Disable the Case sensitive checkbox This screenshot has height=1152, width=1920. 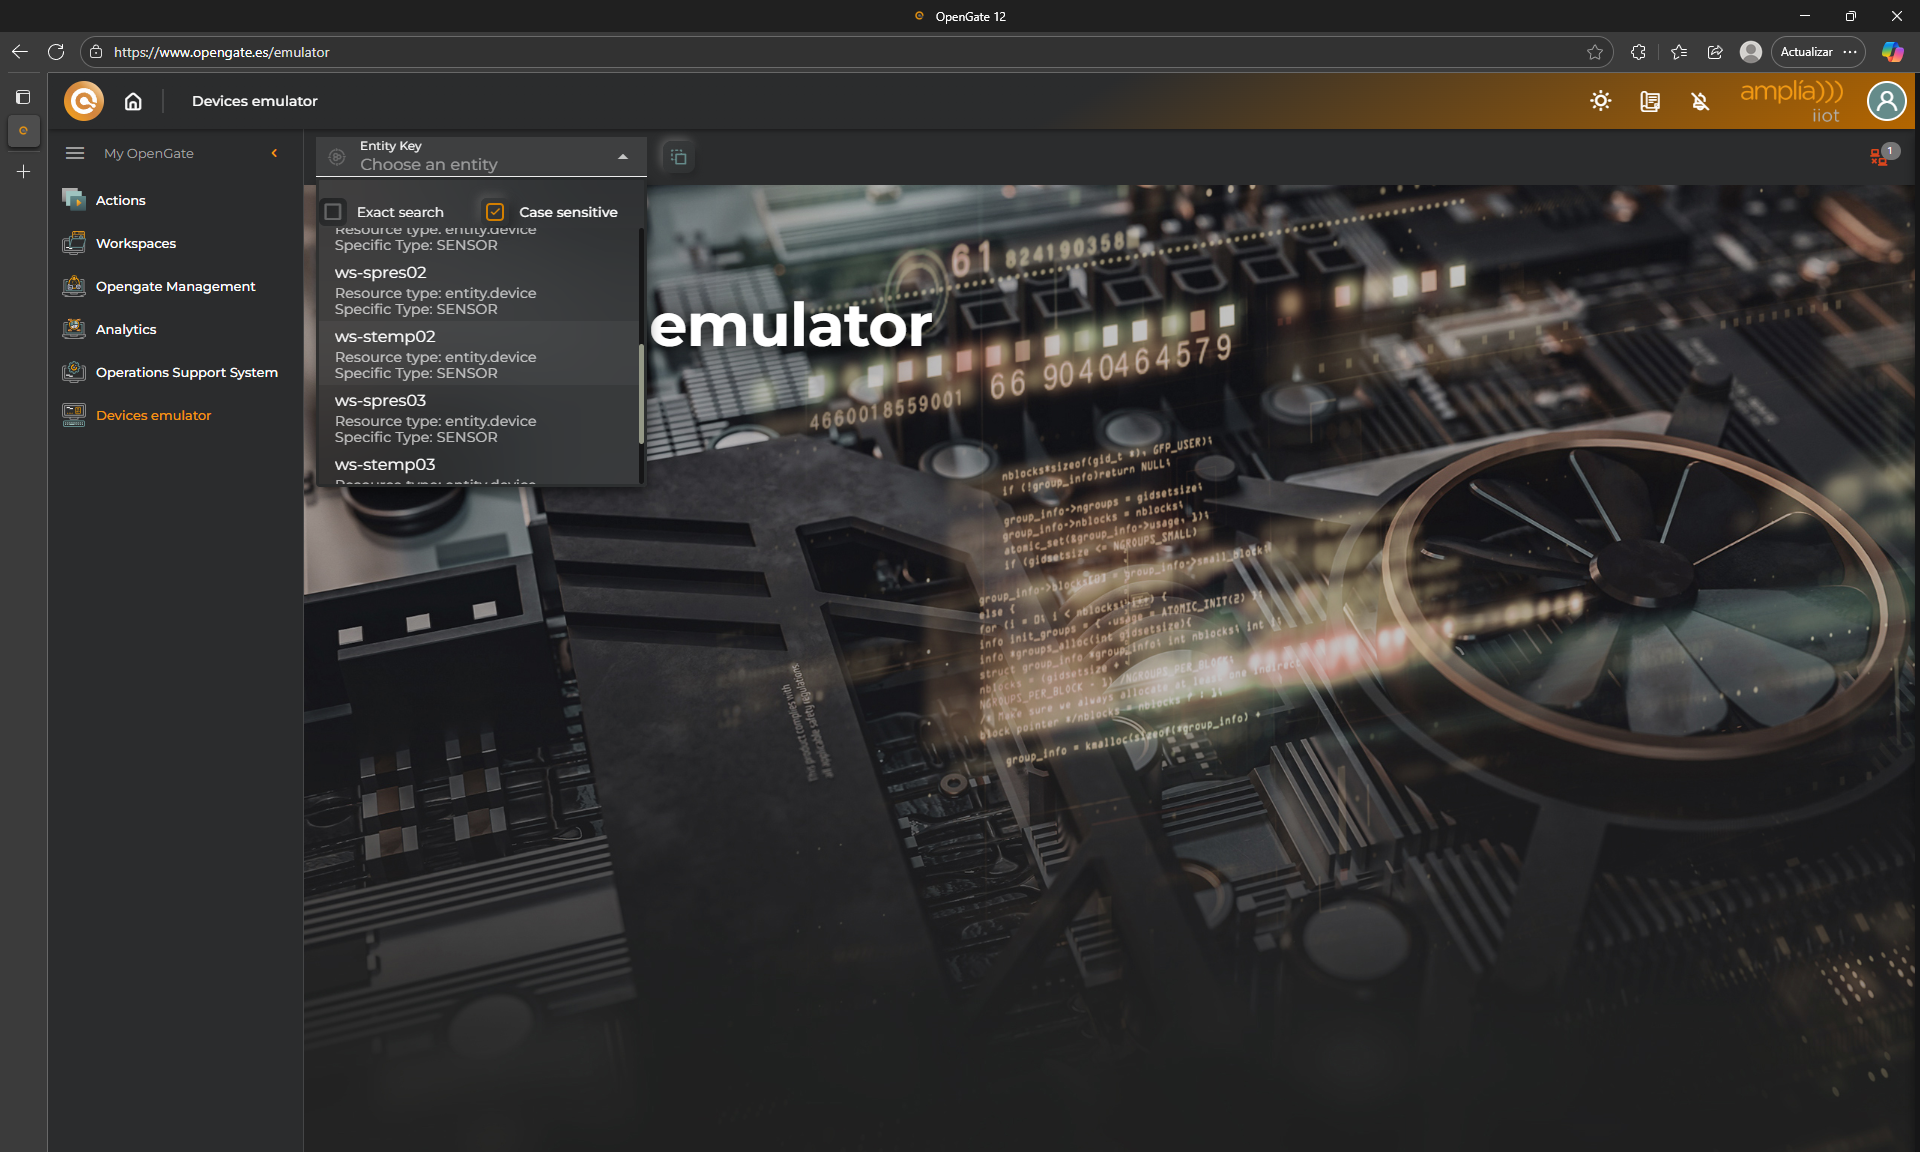495,212
